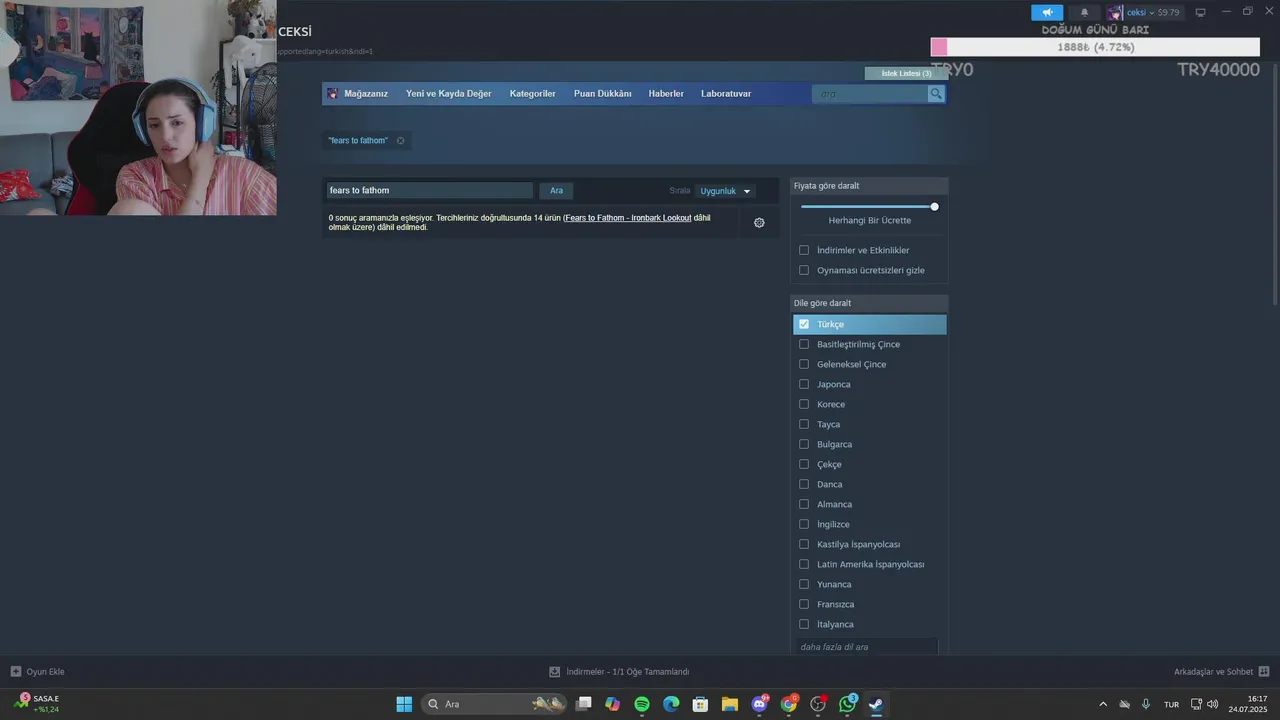Click the SASA.E stock widget
The width and height of the screenshot is (1280, 720).
pos(37,704)
